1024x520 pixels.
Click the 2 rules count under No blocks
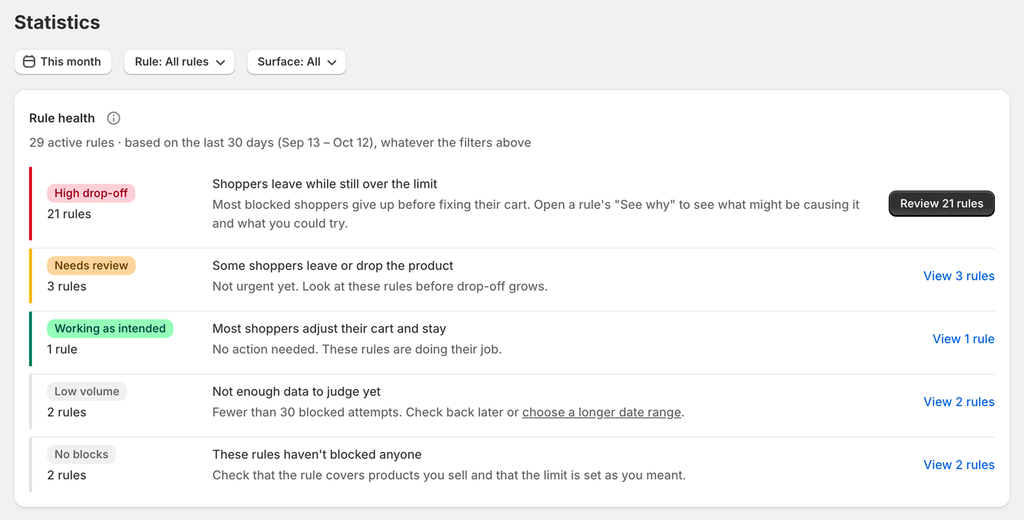point(67,475)
